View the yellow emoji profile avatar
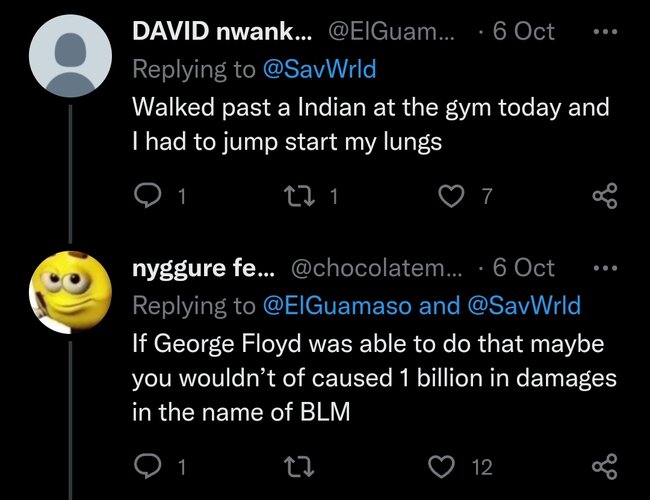The width and height of the screenshot is (650, 500). point(70,292)
